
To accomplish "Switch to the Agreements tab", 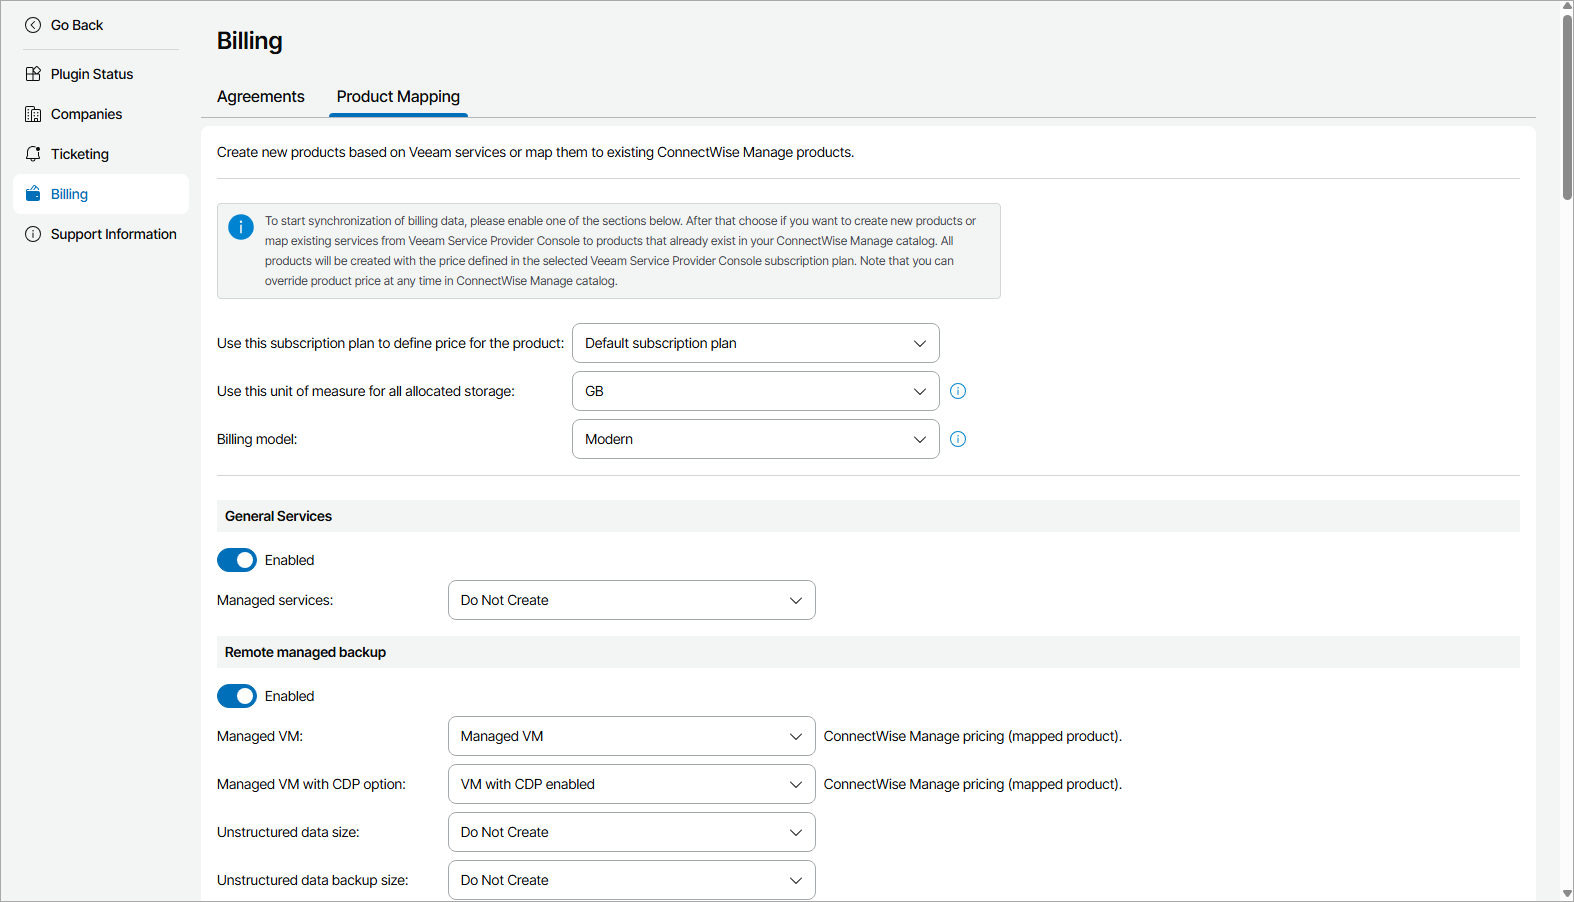I will pos(260,97).
